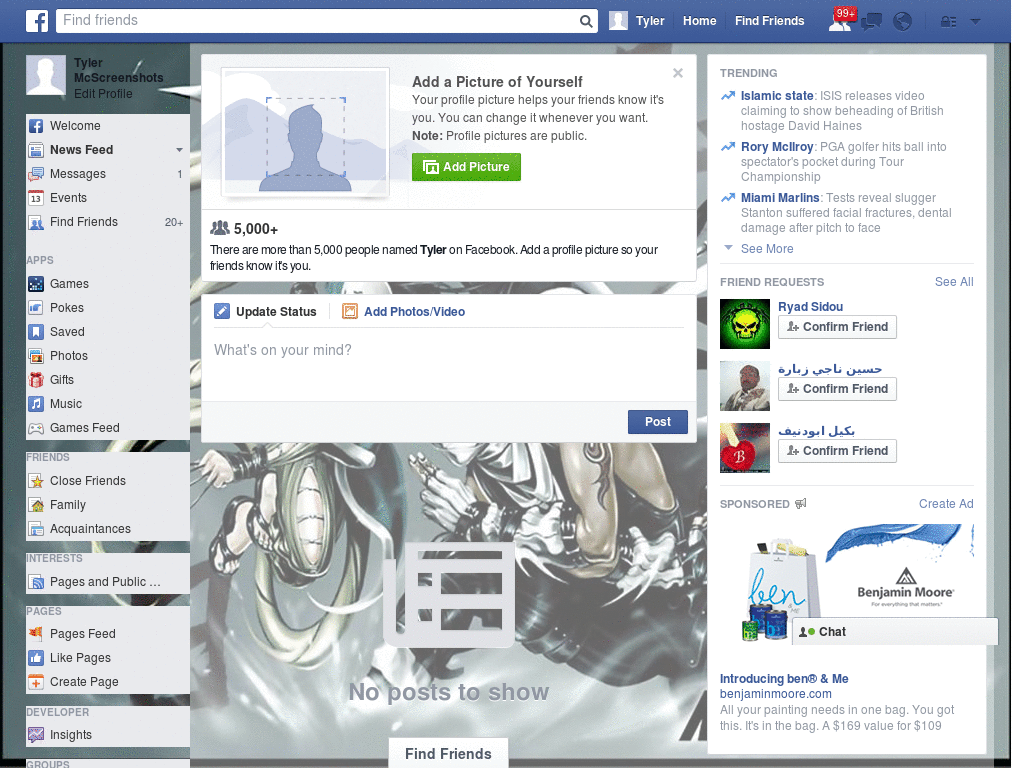Open friend requests icon with 99+ badge
Image resolution: width=1024 pixels, height=768 pixels.
(x=840, y=20)
